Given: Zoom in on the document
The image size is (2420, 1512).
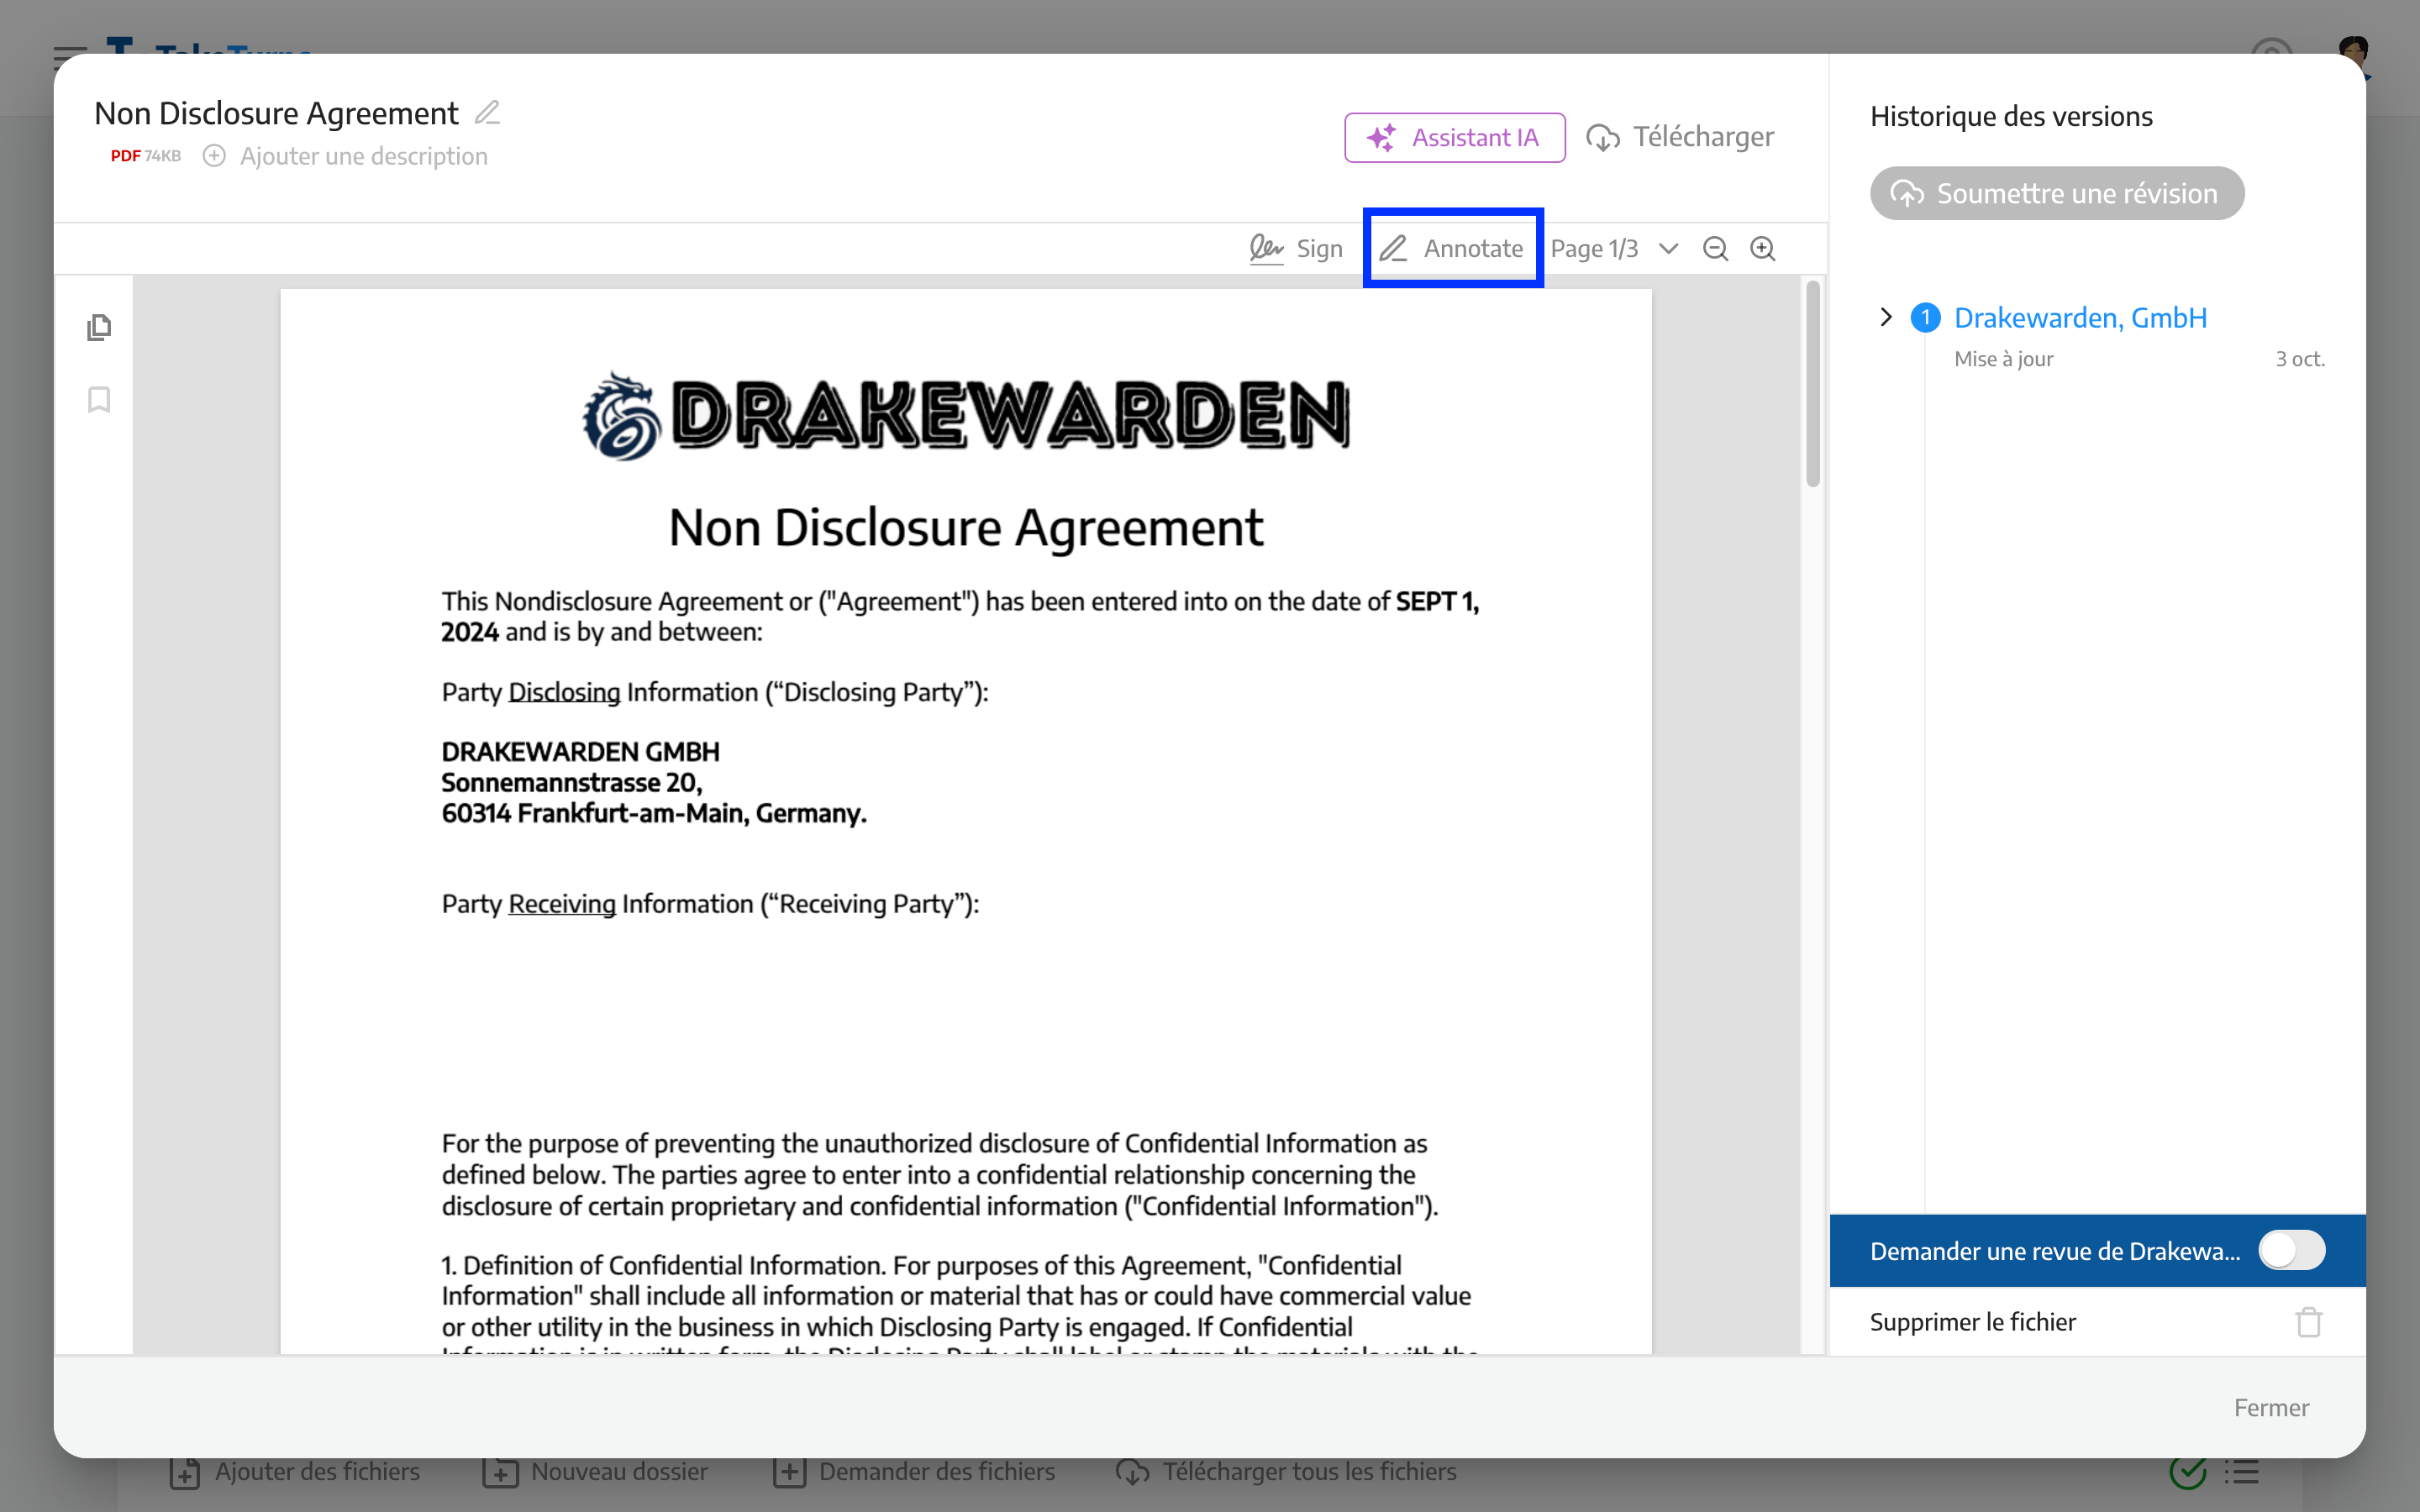Looking at the screenshot, I should (1762, 248).
